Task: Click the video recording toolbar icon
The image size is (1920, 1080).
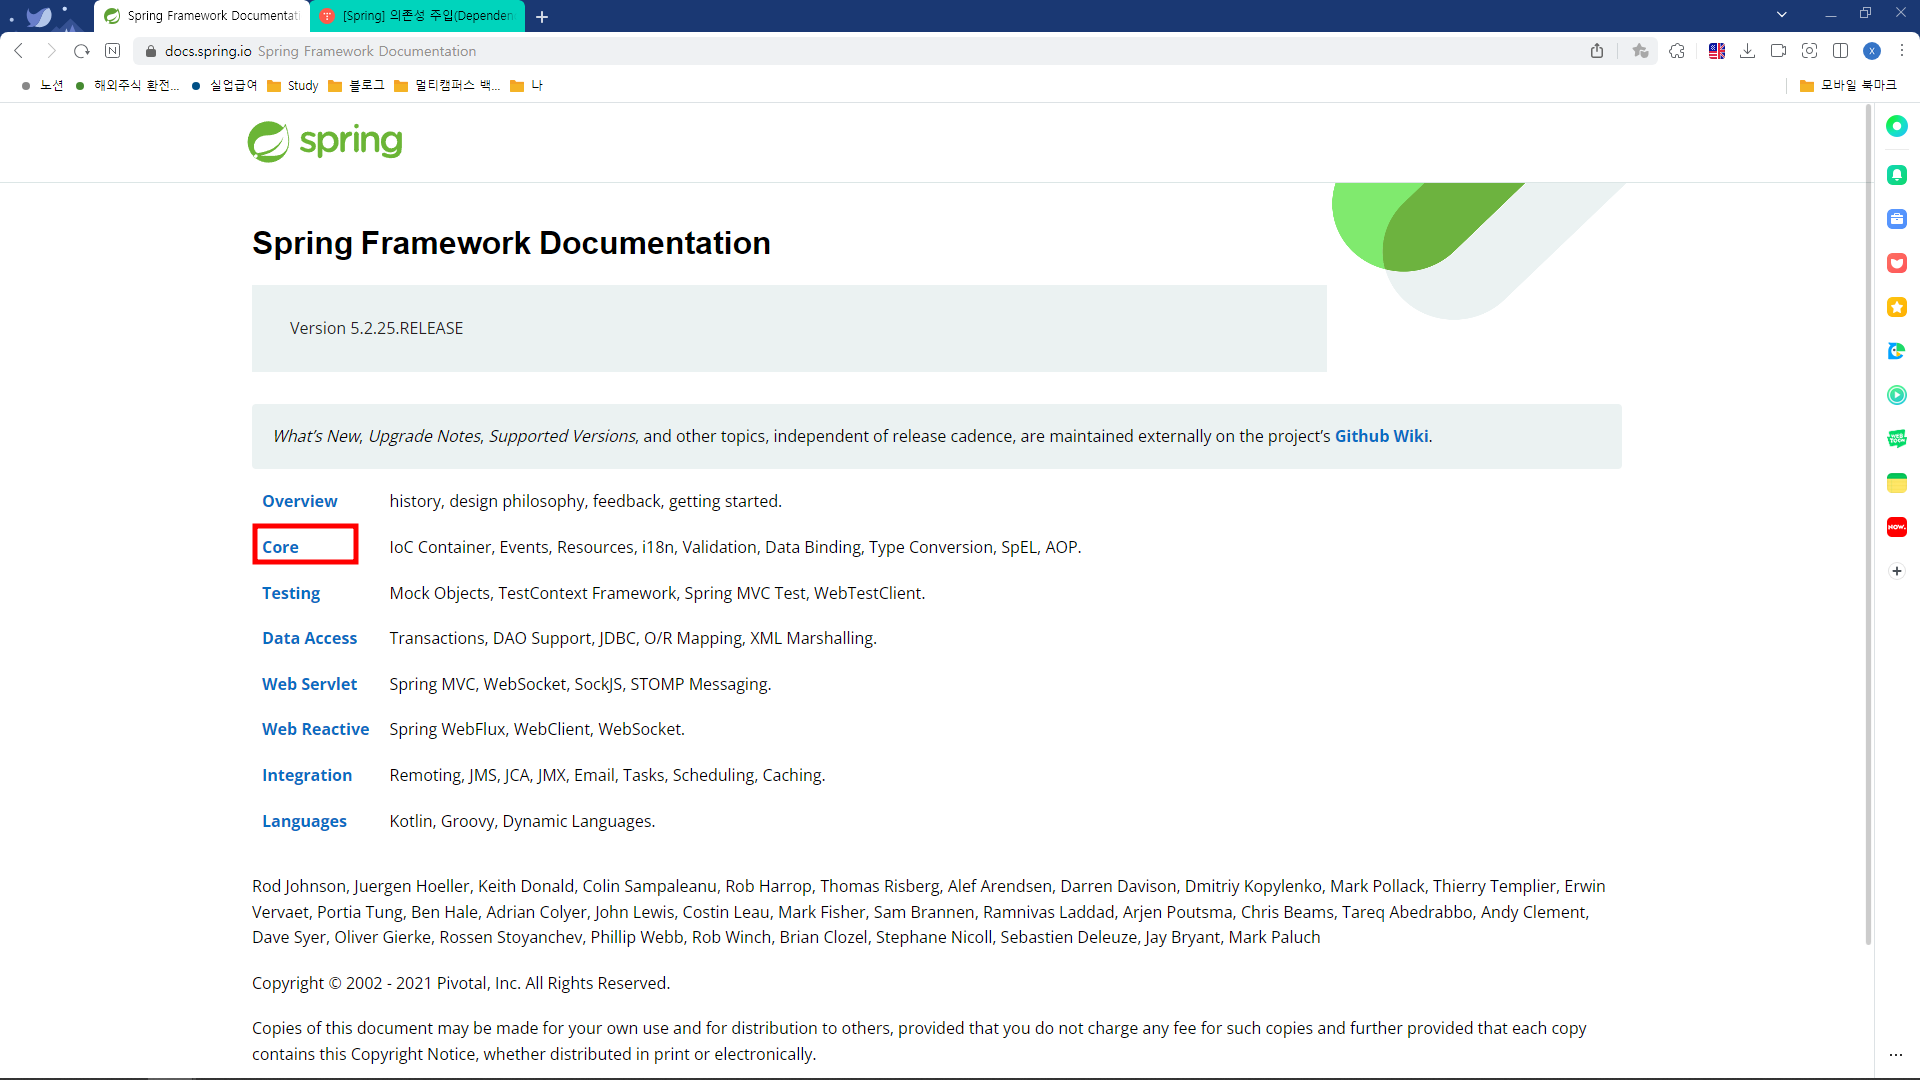Action: [x=1778, y=51]
